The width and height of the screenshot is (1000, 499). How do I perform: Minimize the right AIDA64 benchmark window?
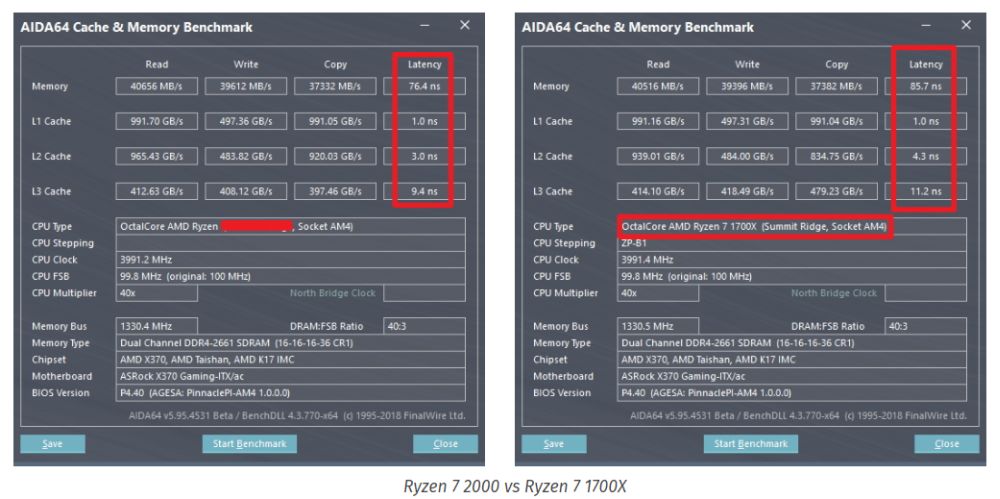coord(927,26)
